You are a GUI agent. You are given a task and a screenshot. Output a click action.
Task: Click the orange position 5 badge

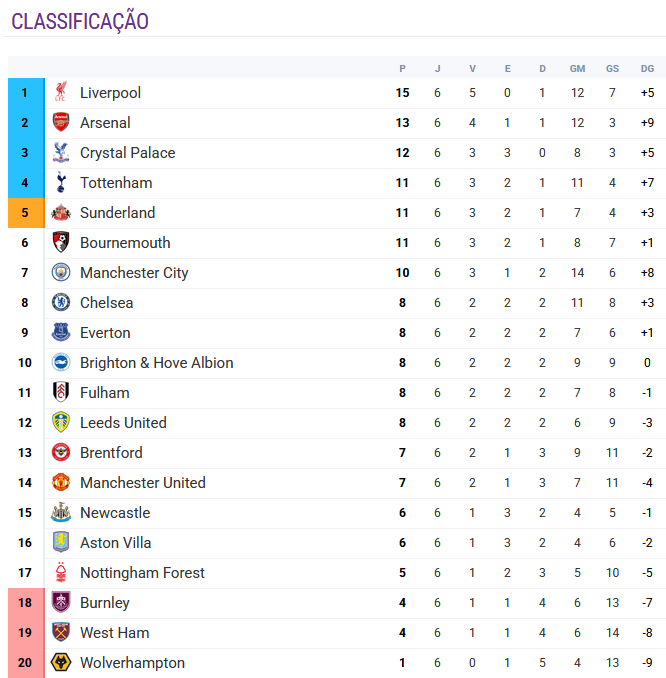click(25, 213)
